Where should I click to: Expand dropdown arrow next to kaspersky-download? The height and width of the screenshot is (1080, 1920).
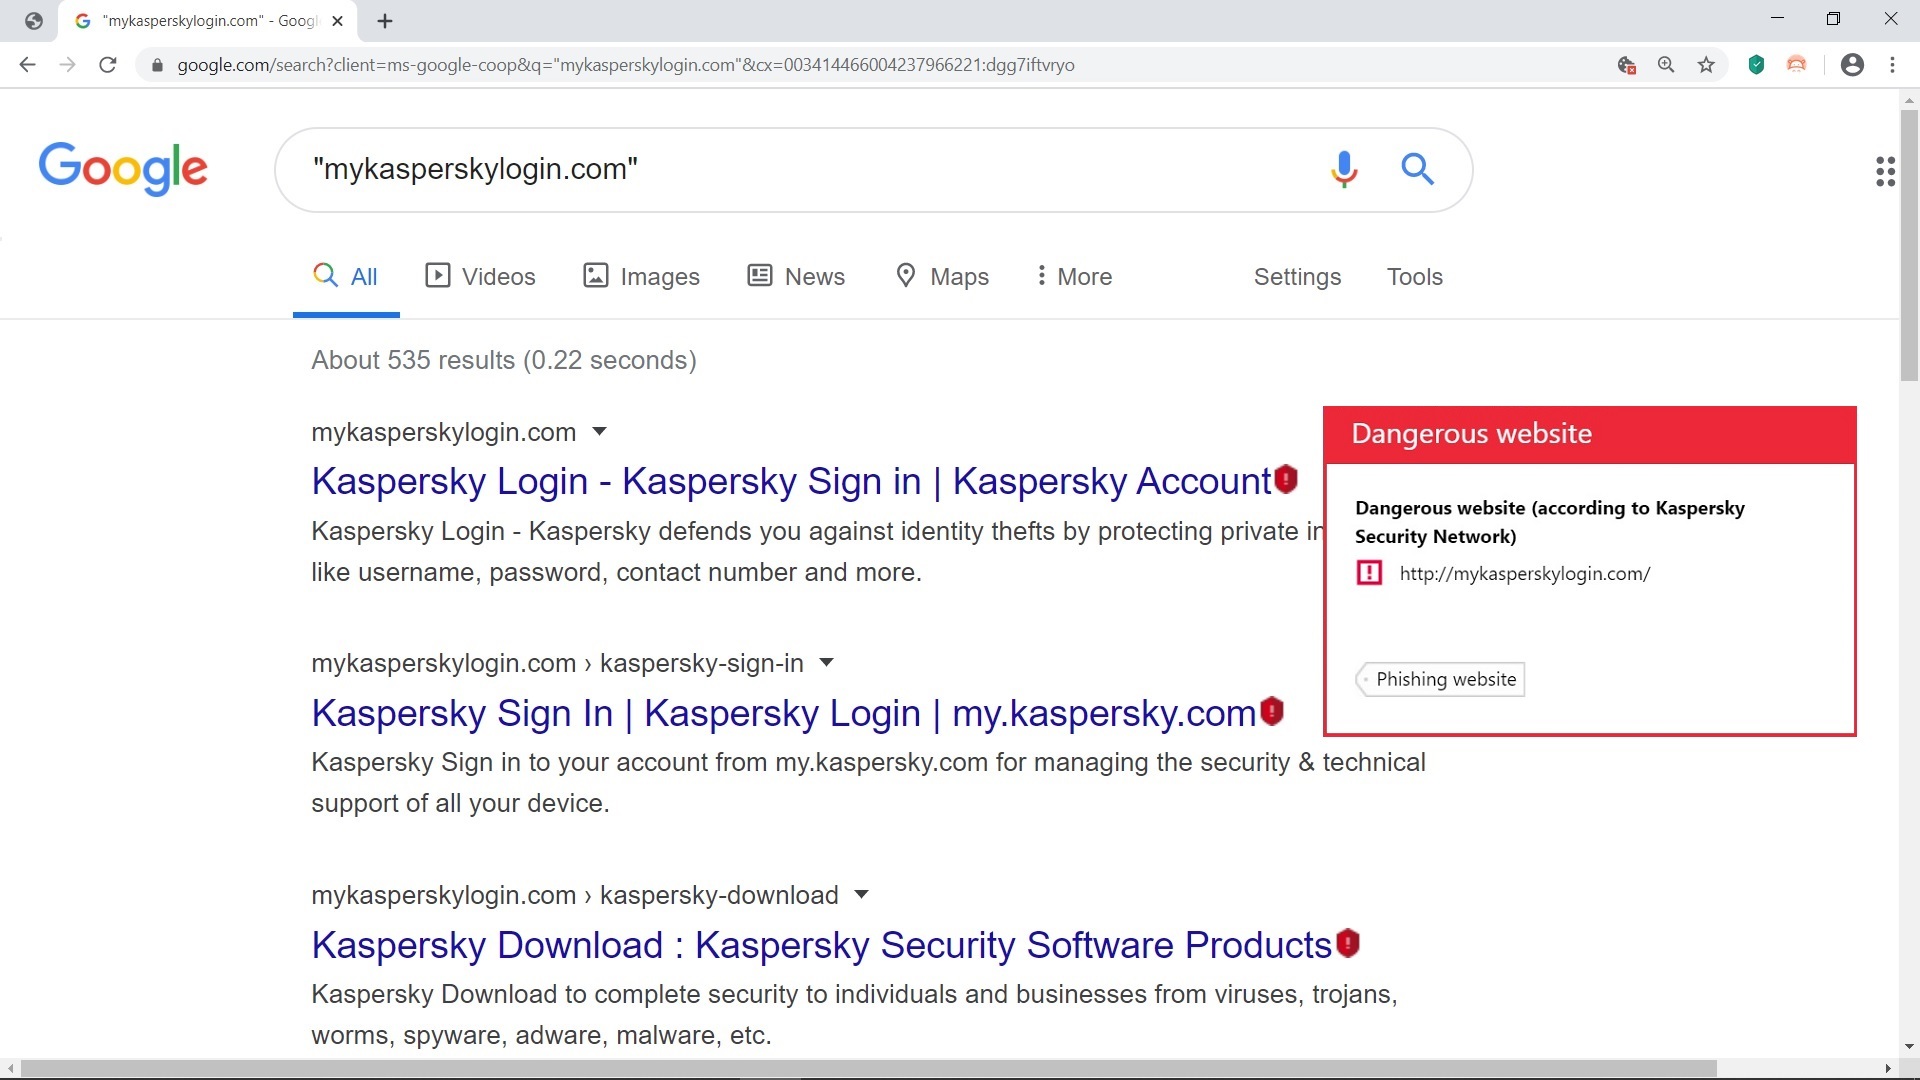(861, 895)
